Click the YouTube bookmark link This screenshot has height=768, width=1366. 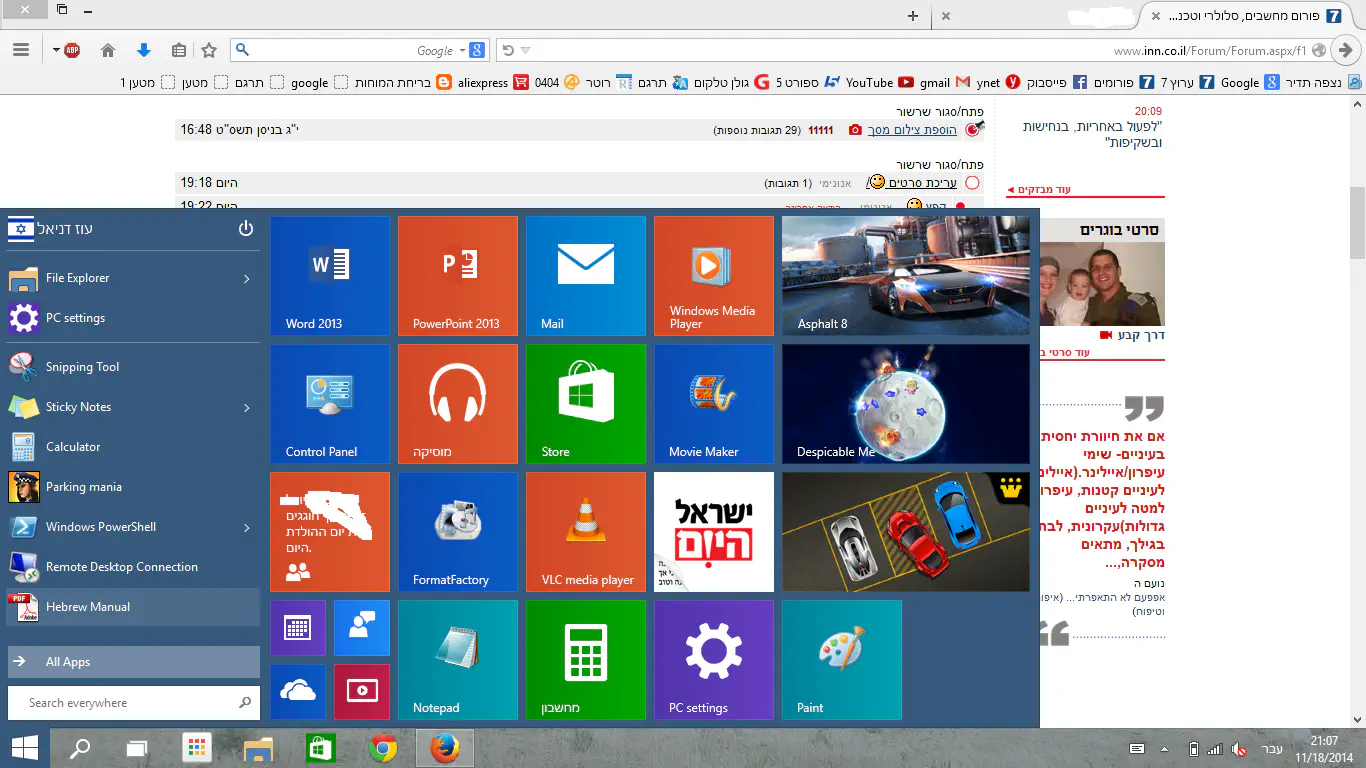869,82
